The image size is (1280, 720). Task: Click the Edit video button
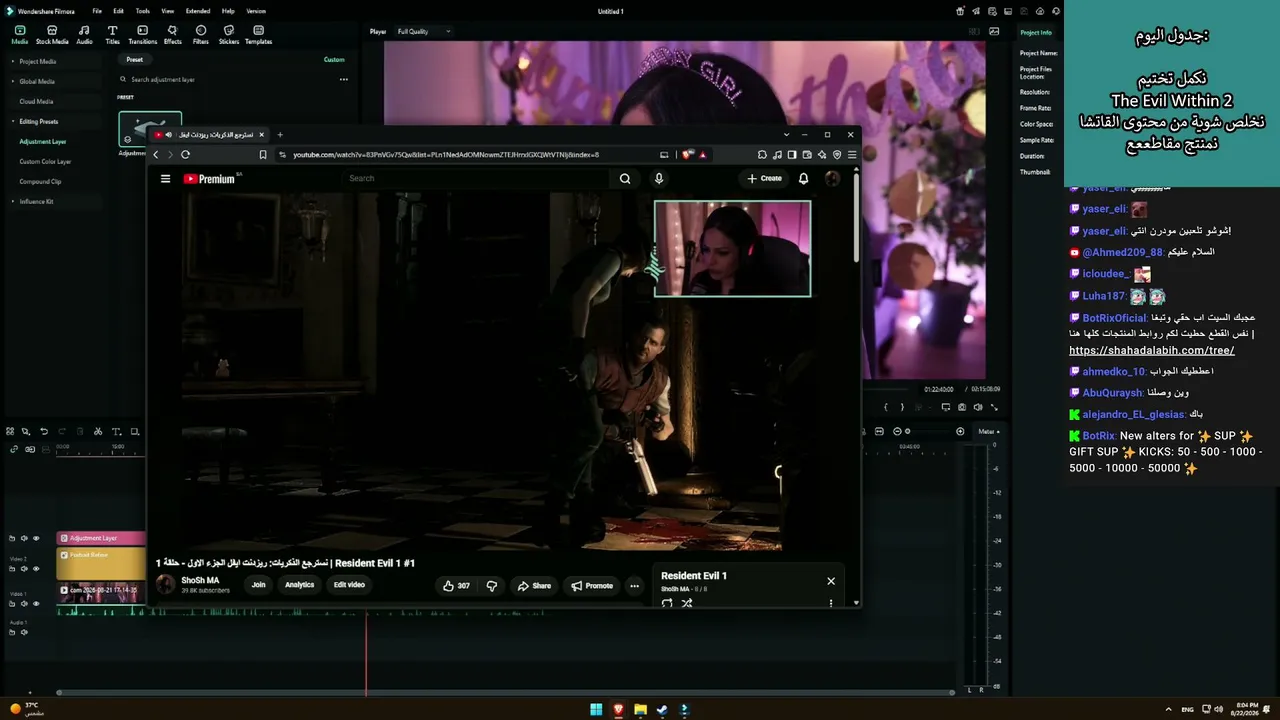coord(349,585)
